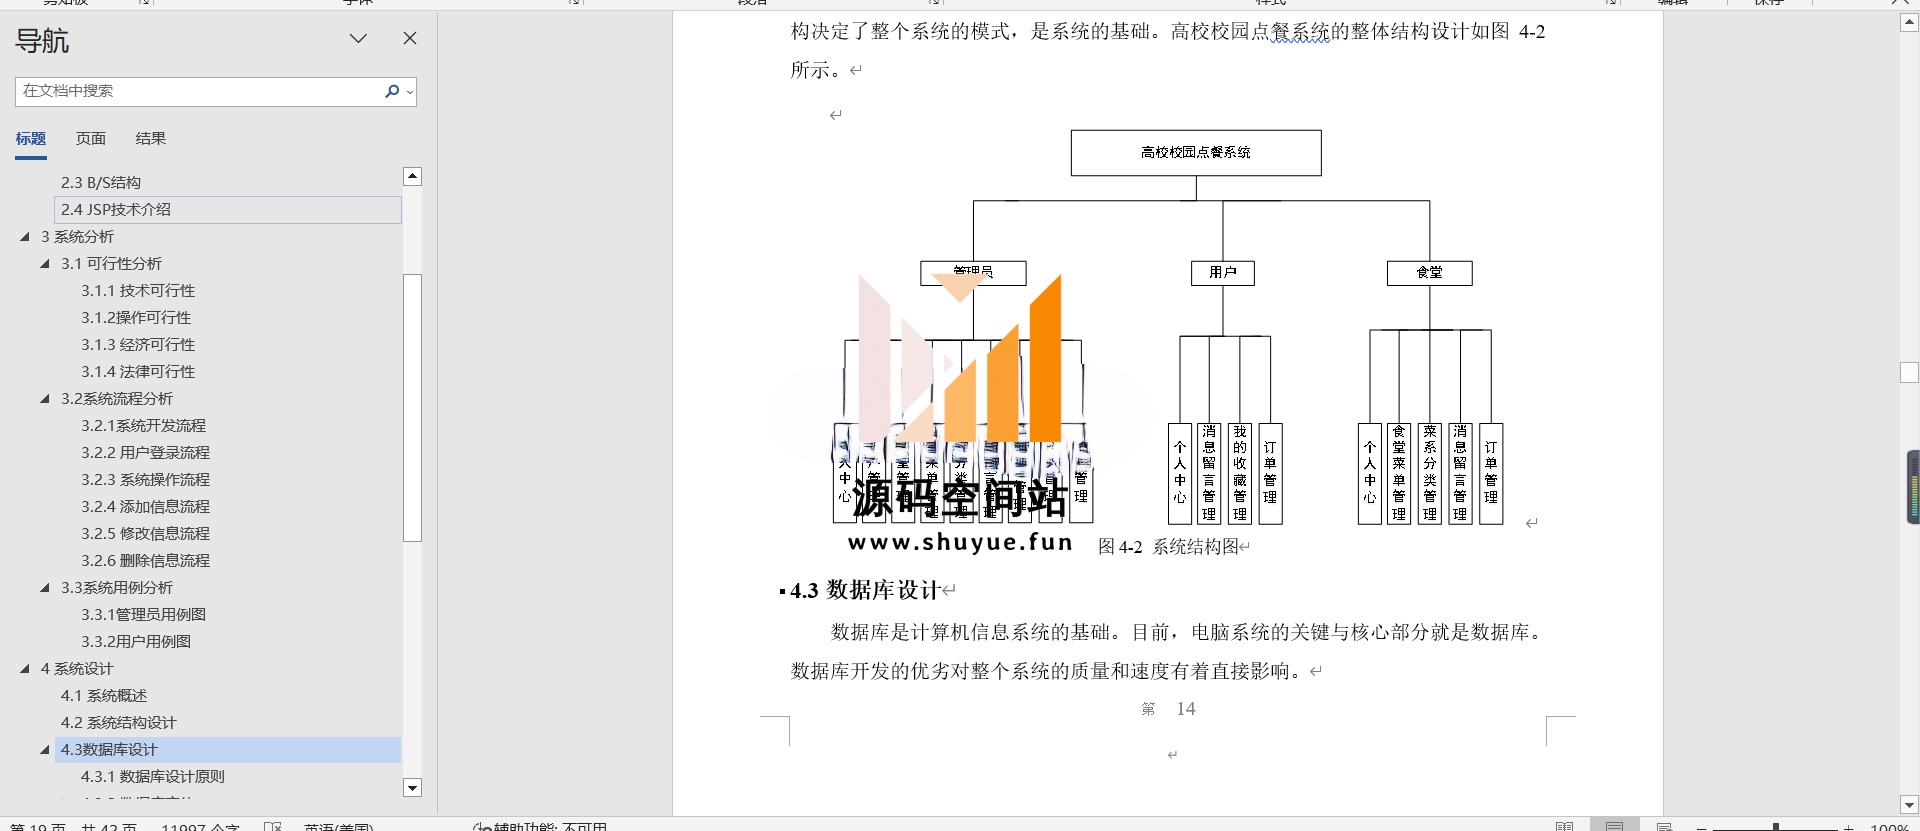Click navigation list scroll-down arrow

pos(412,788)
